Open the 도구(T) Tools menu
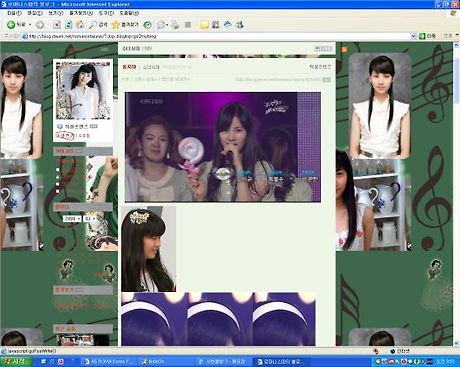This screenshot has width=460, height=367. click(x=106, y=13)
